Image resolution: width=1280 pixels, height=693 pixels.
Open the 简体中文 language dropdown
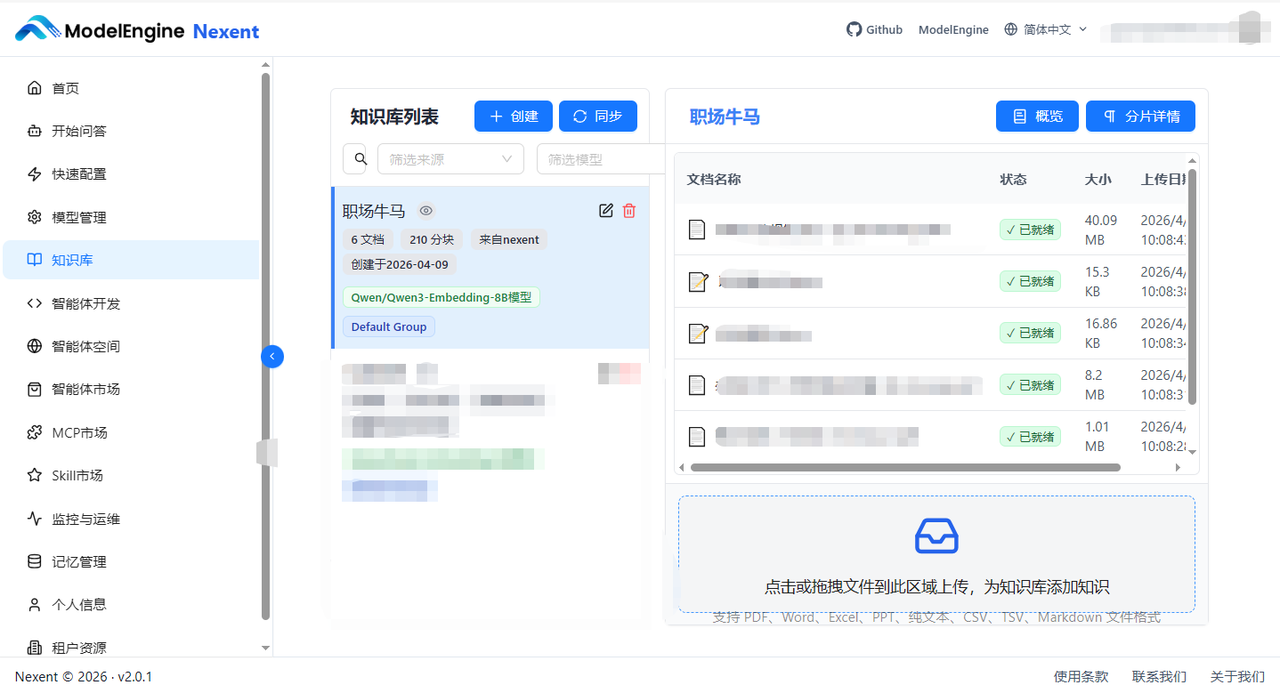coord(1045,30)
